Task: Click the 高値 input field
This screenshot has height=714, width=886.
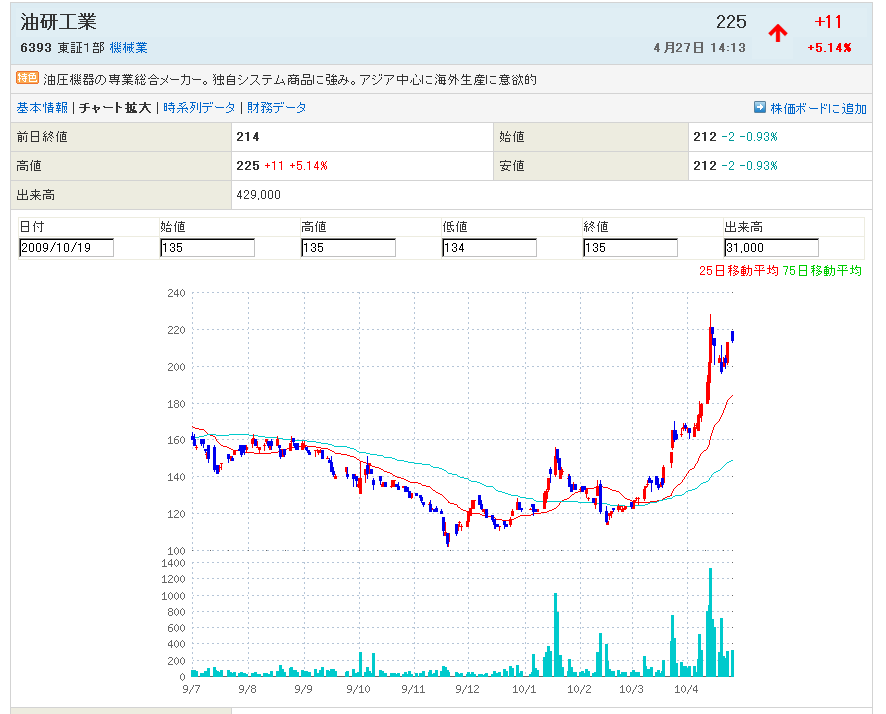Action: coord(348,248)
